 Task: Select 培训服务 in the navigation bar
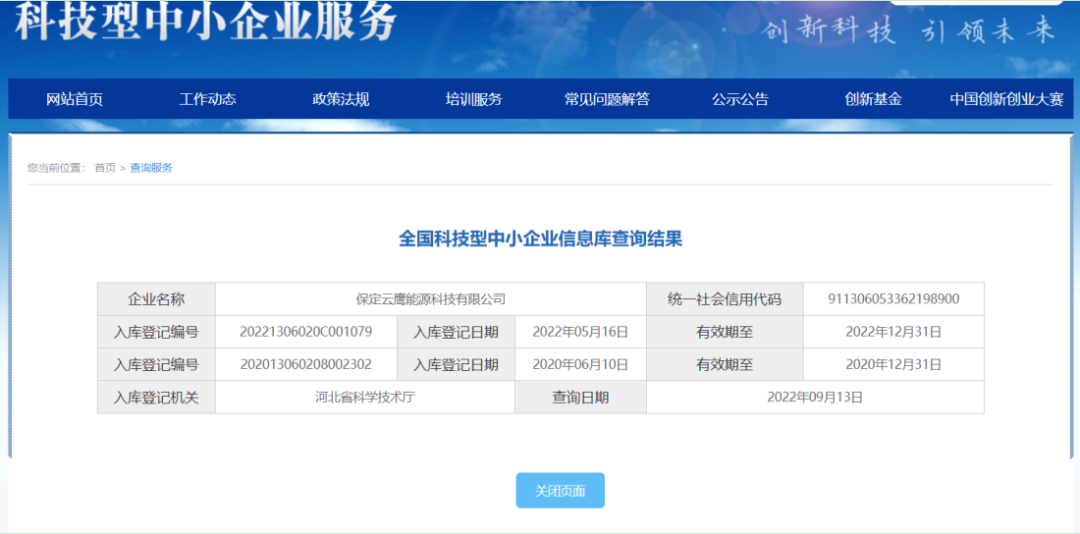pyautogui.click(x=473, y=99)
